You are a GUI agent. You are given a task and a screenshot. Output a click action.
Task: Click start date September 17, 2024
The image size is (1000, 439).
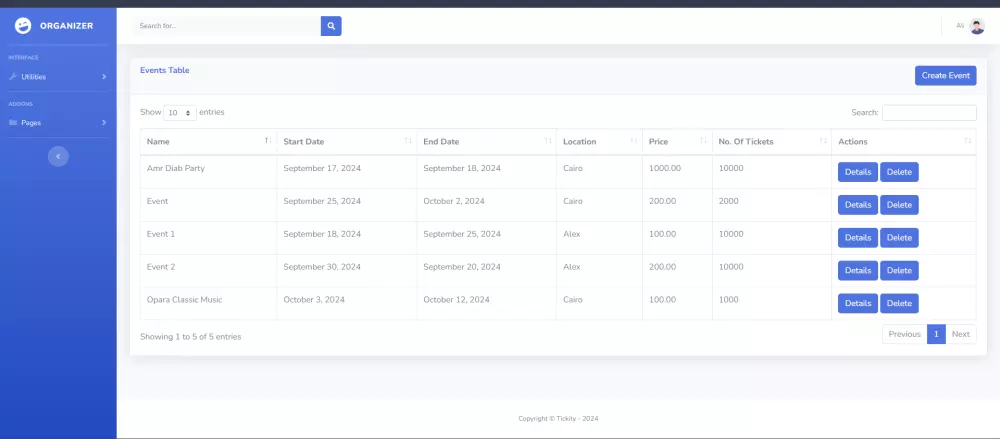tap(322, 168)
